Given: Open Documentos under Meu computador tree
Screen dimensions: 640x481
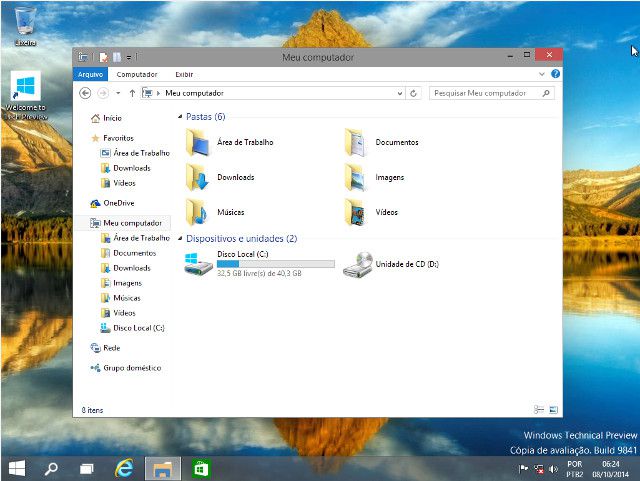Looking at the screenshot, I should point(129,253).
